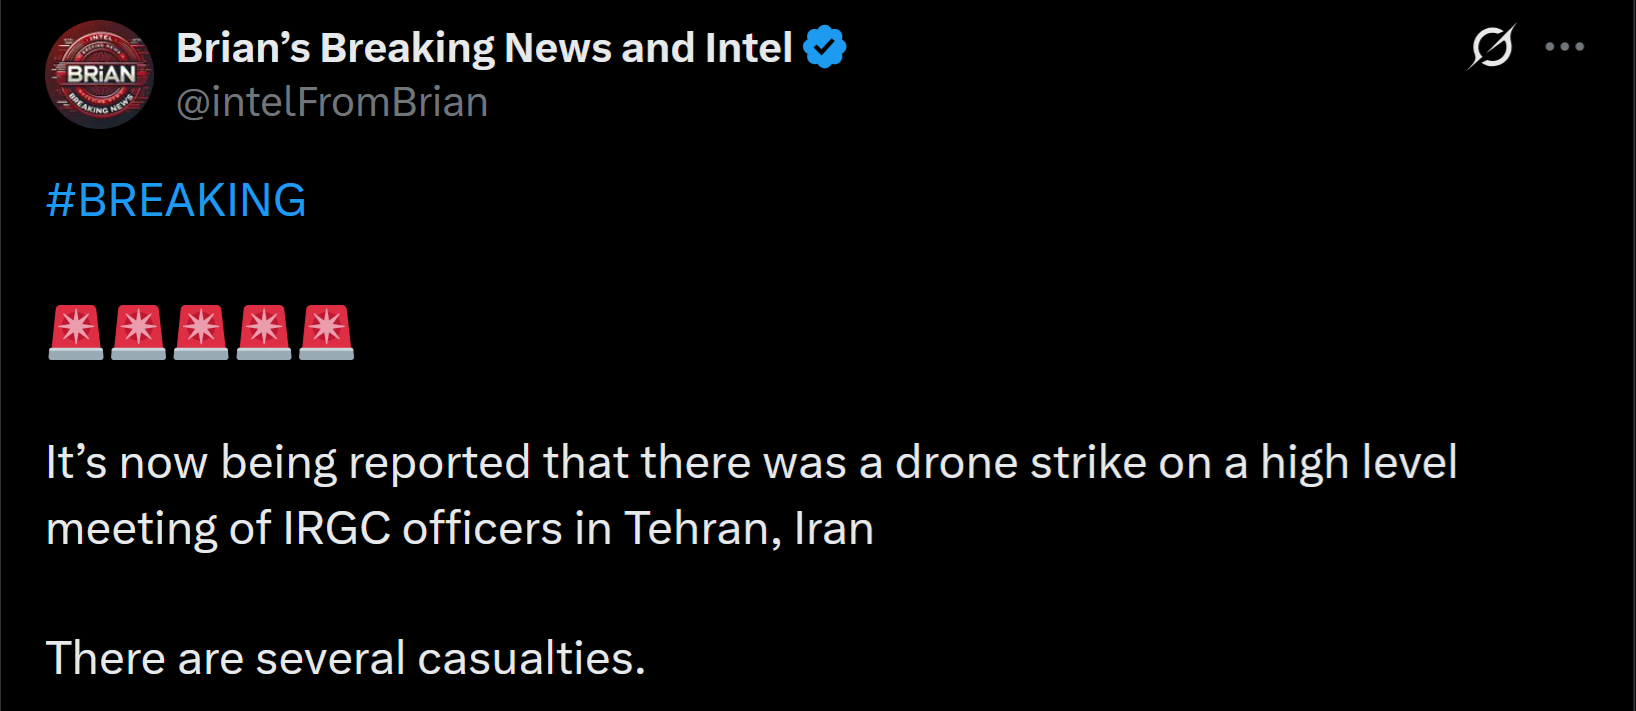
Task: Click the words "It's now being reported"
Action: coord(289,464)
